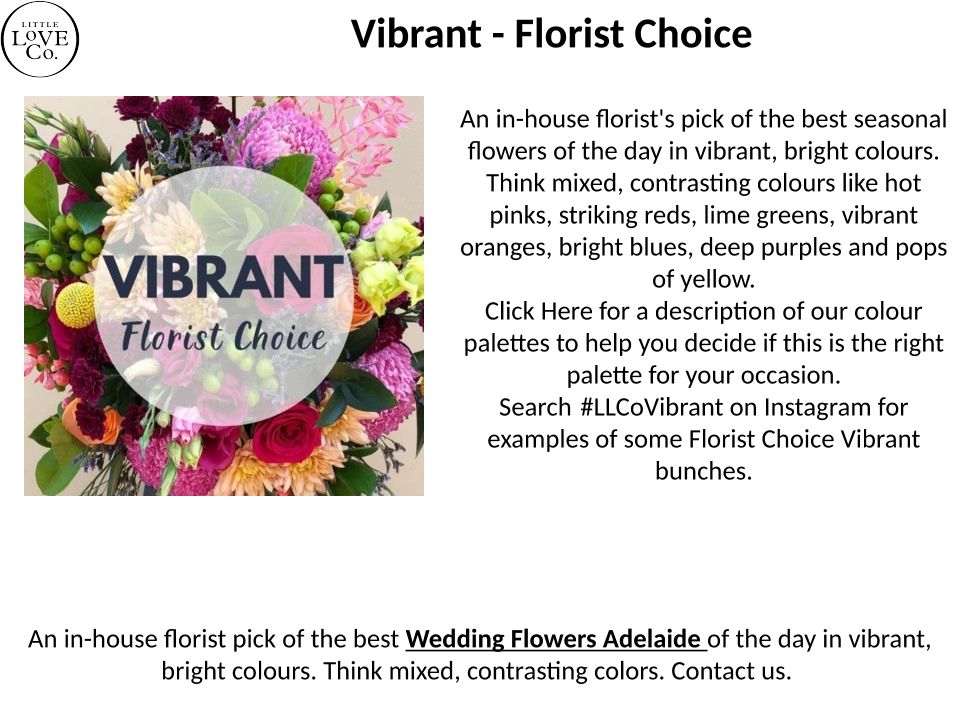Open the Wedding Flowers Adelaide link
The image size is (960, 720).
click(x=555, y=639)
